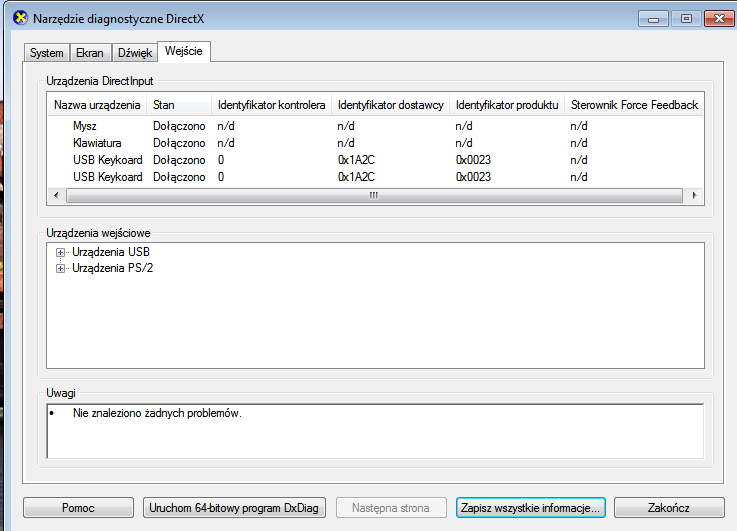Maximize the DirectX diagnostic window
Screen dimensions: 737x531
(686, 19)
